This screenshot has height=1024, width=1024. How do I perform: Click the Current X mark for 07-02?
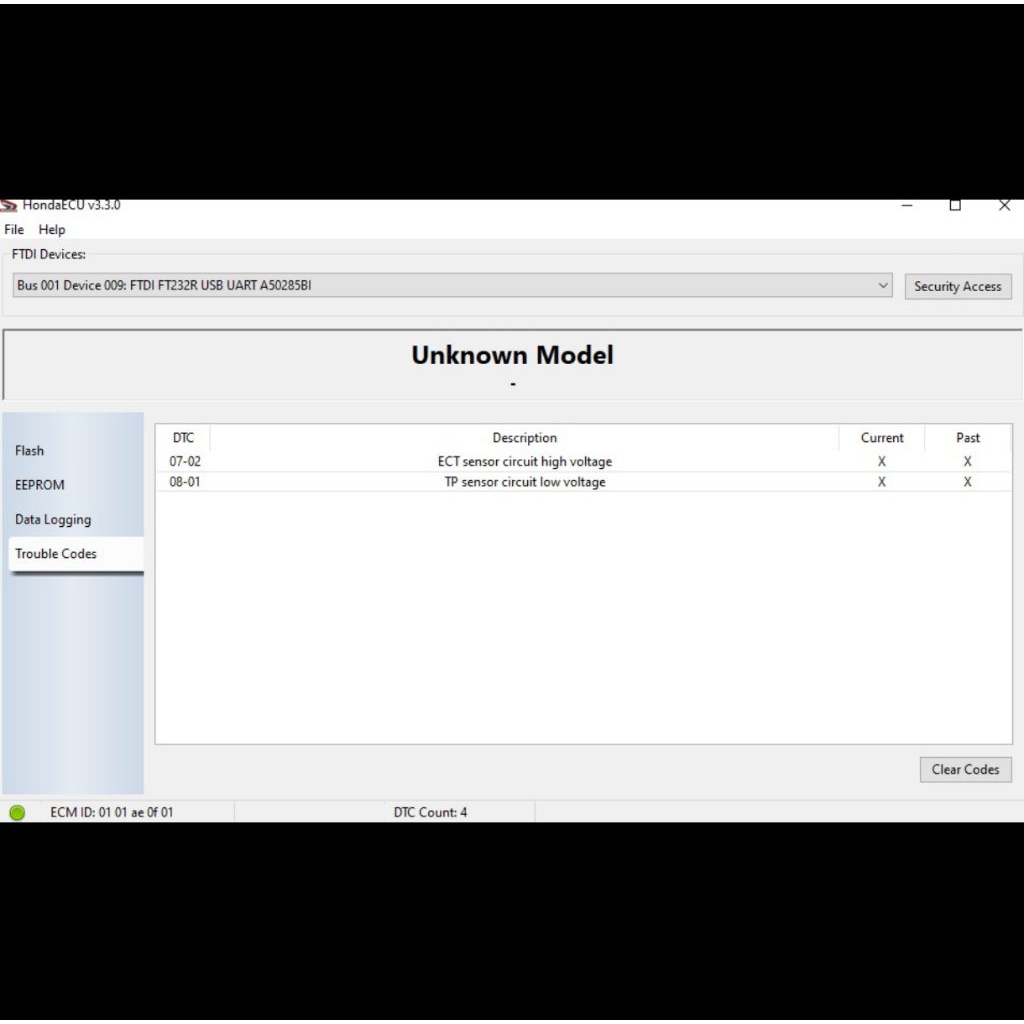882,461
